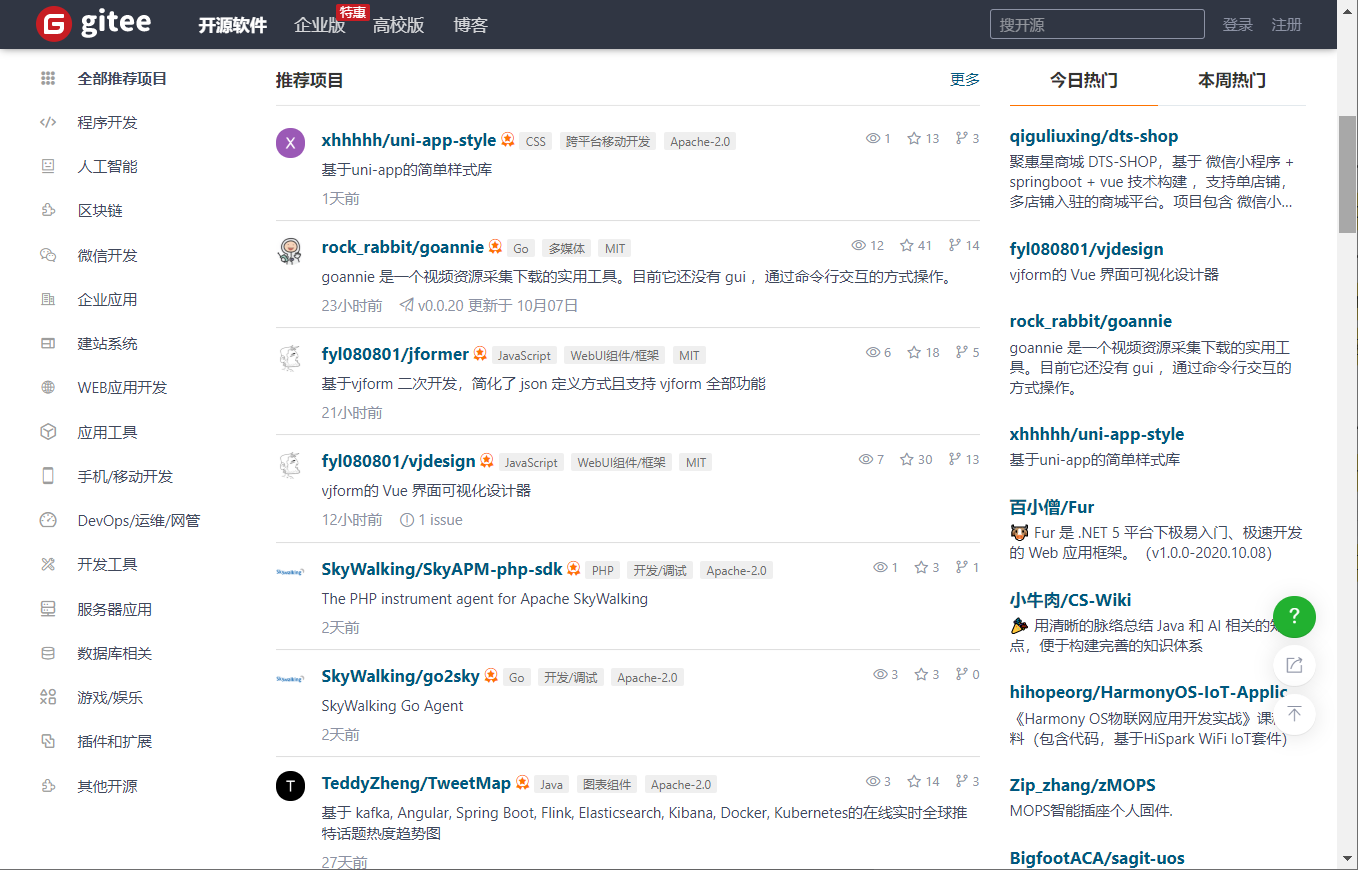
Task: Click the 数据库相关 database icon
Action: coord(48,653)
